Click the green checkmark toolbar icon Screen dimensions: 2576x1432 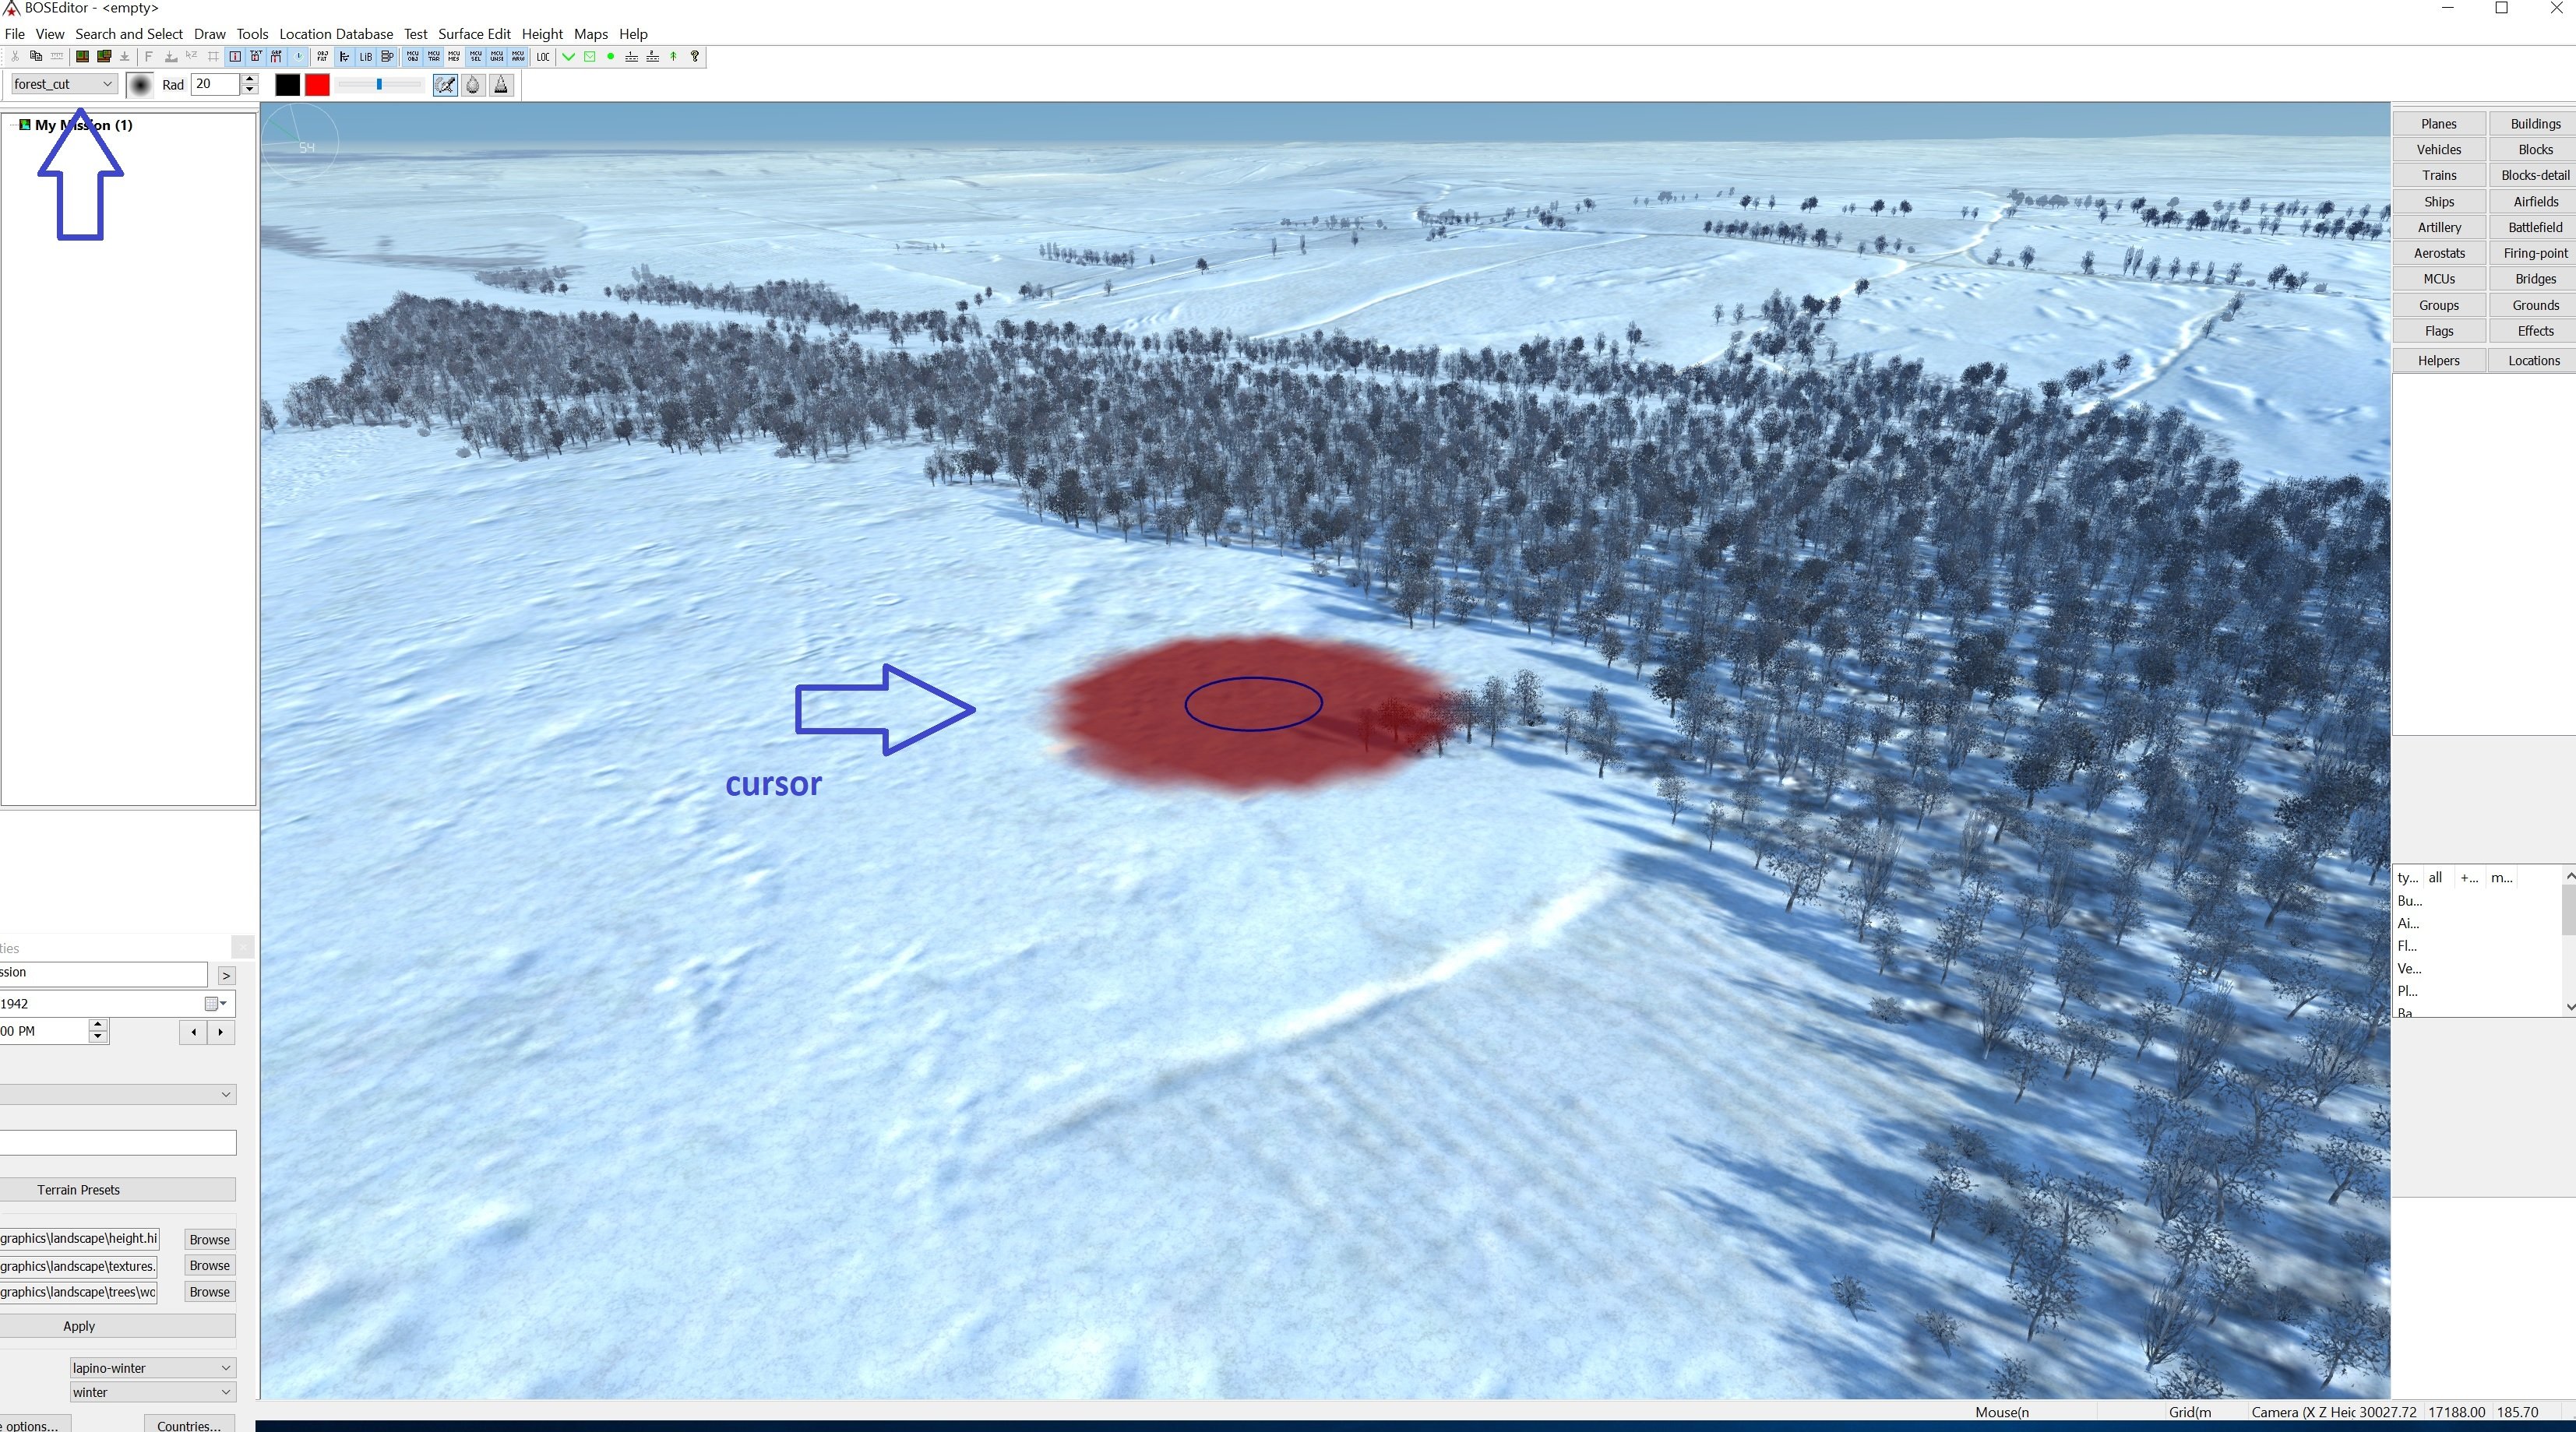point(569,57)
